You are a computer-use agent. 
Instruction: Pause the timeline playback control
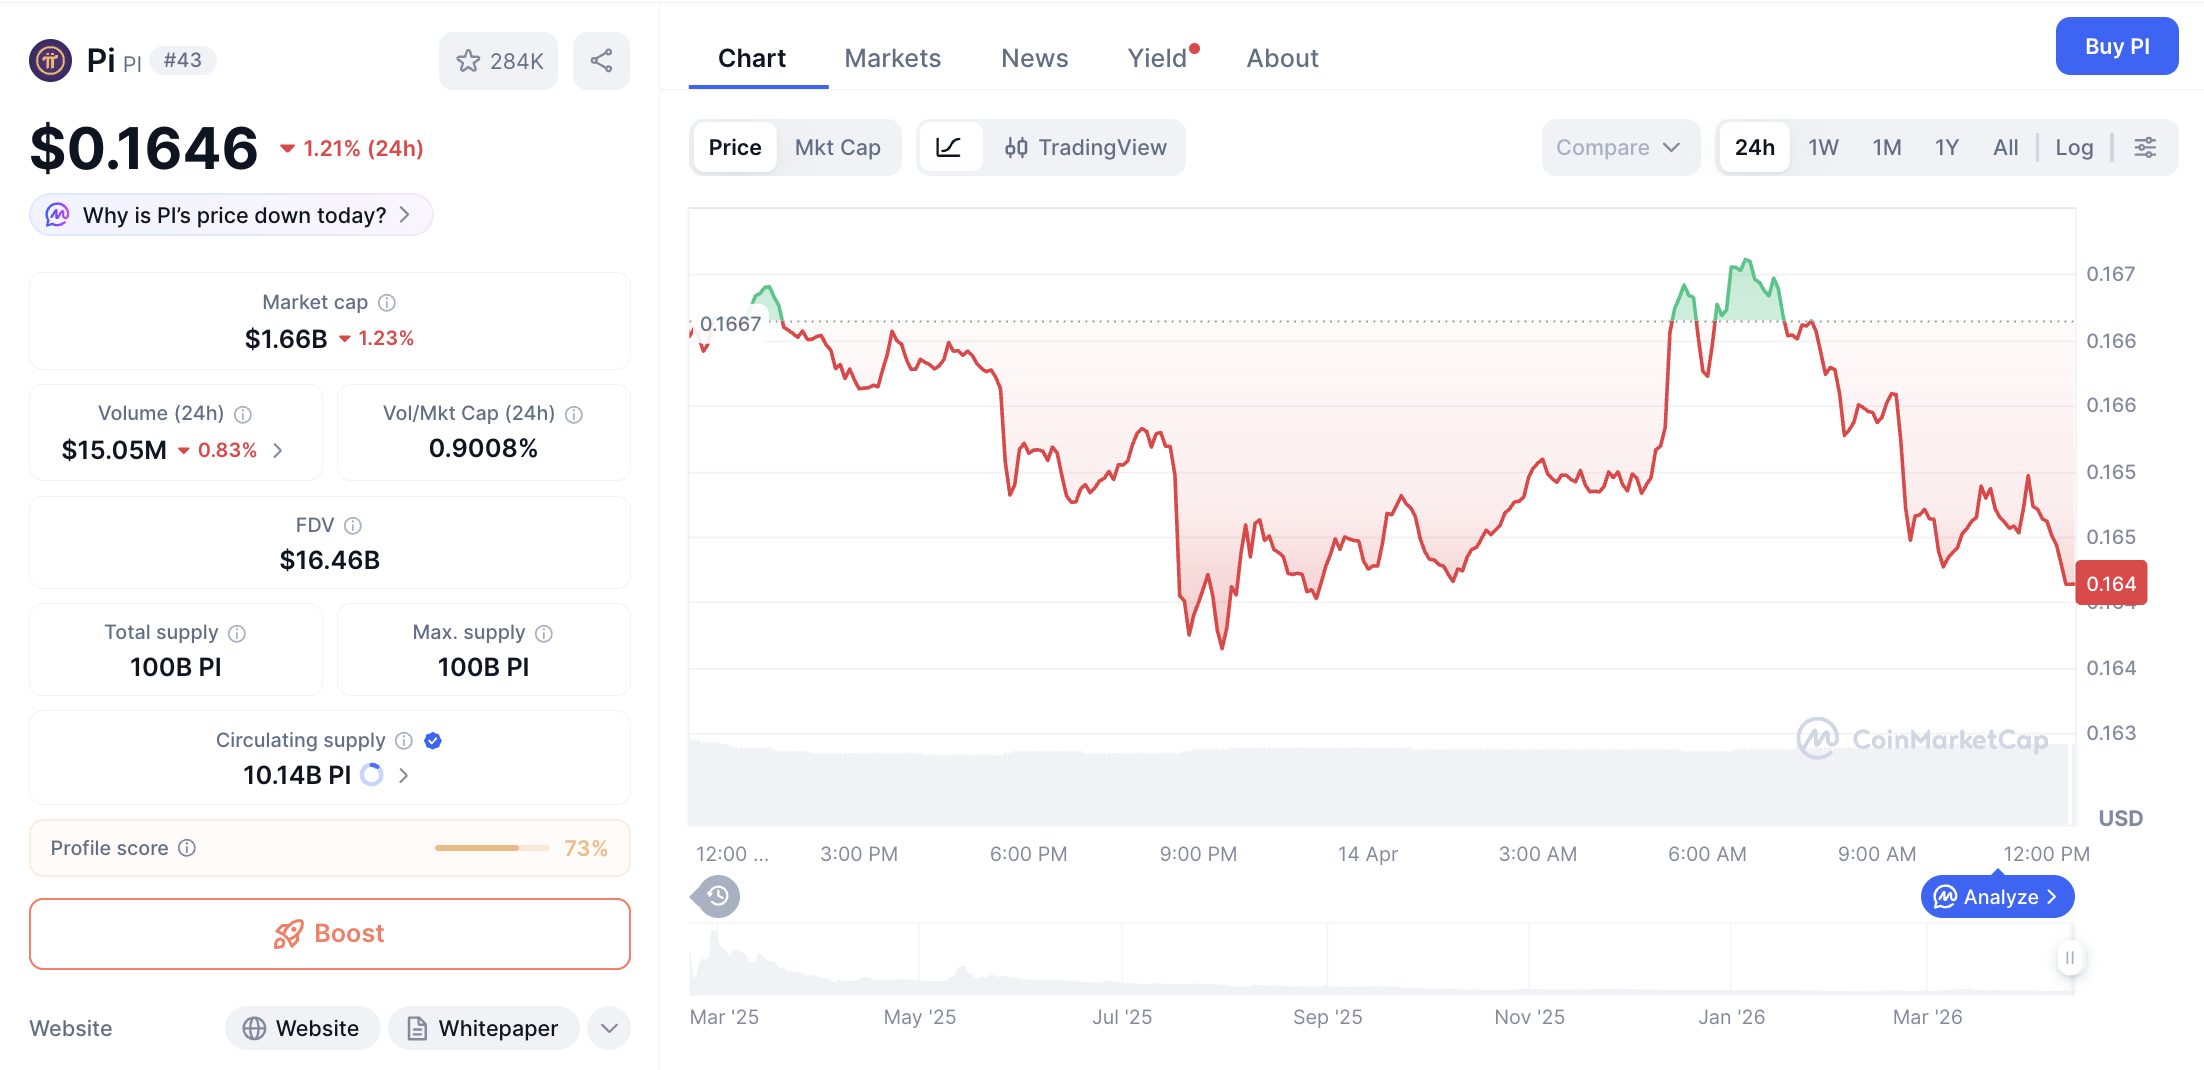[x=2070, y=958]
